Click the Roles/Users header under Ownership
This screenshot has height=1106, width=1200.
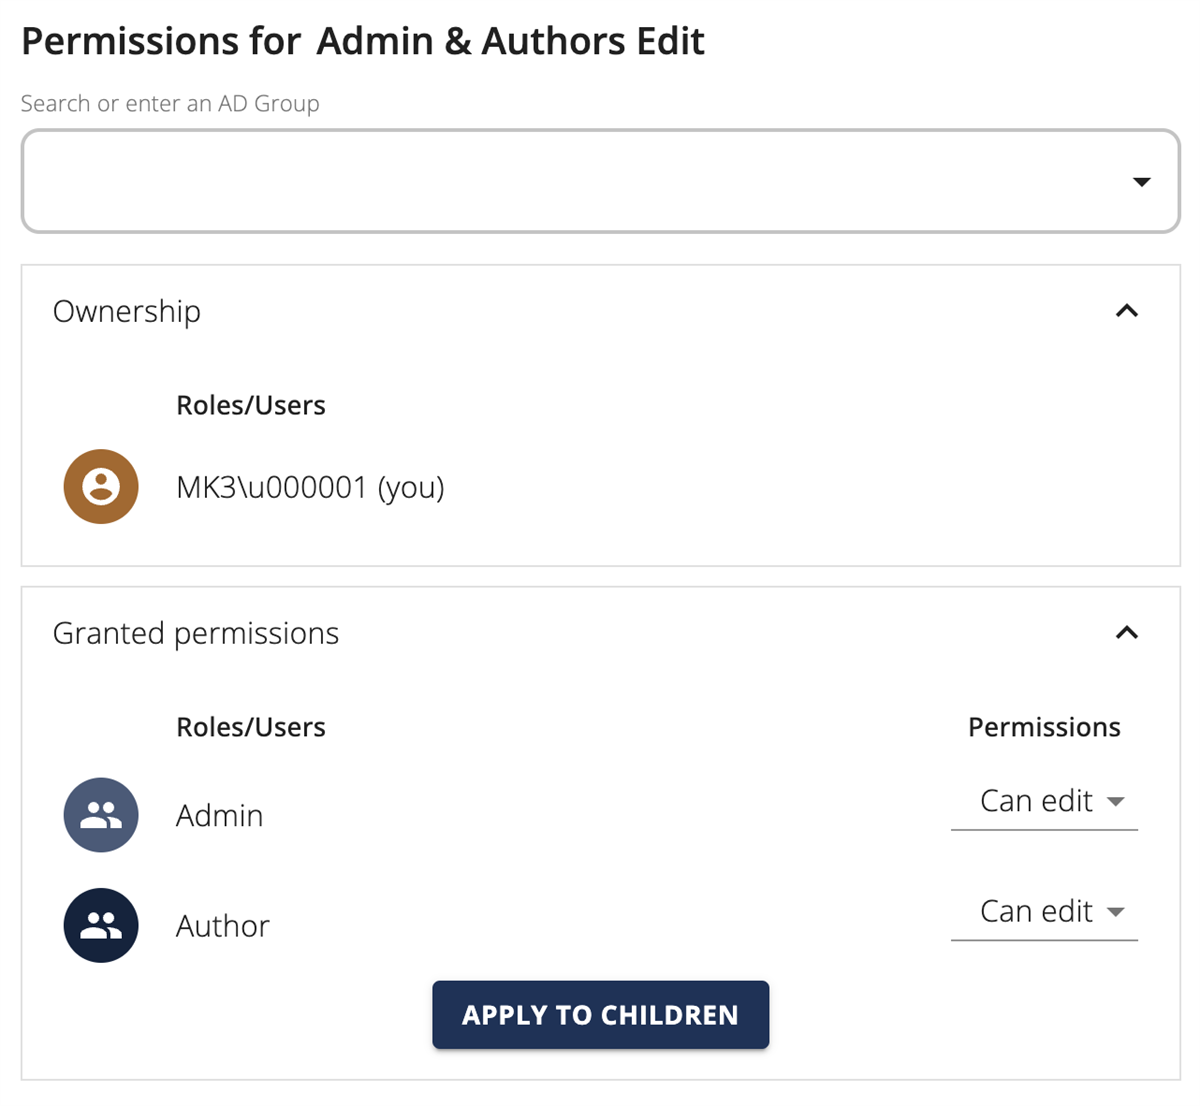251,405
